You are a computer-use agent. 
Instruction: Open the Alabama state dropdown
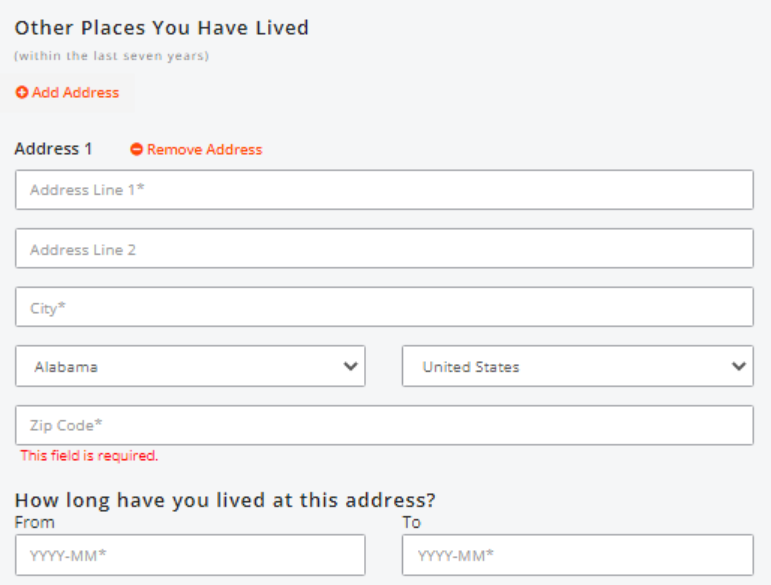[x=190, y=366]
